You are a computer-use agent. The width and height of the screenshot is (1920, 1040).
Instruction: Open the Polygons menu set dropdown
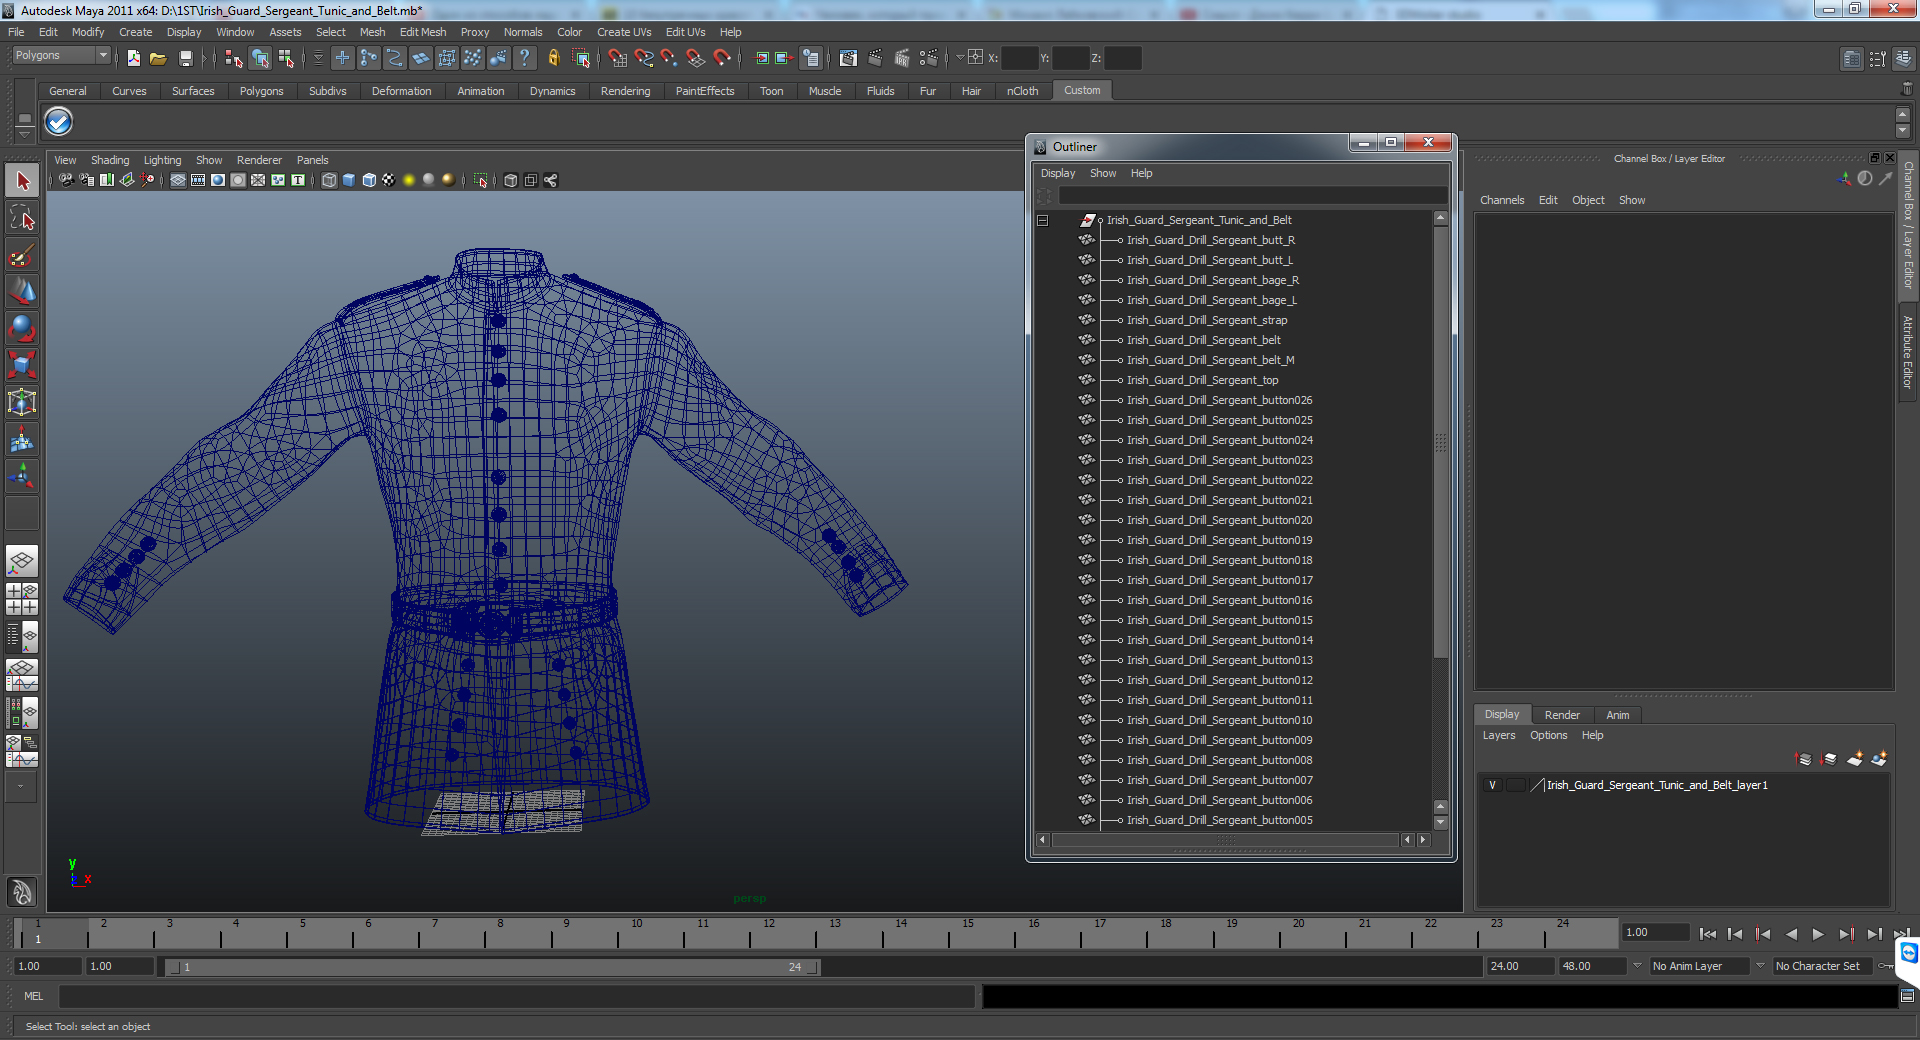[x=61, y=56]
